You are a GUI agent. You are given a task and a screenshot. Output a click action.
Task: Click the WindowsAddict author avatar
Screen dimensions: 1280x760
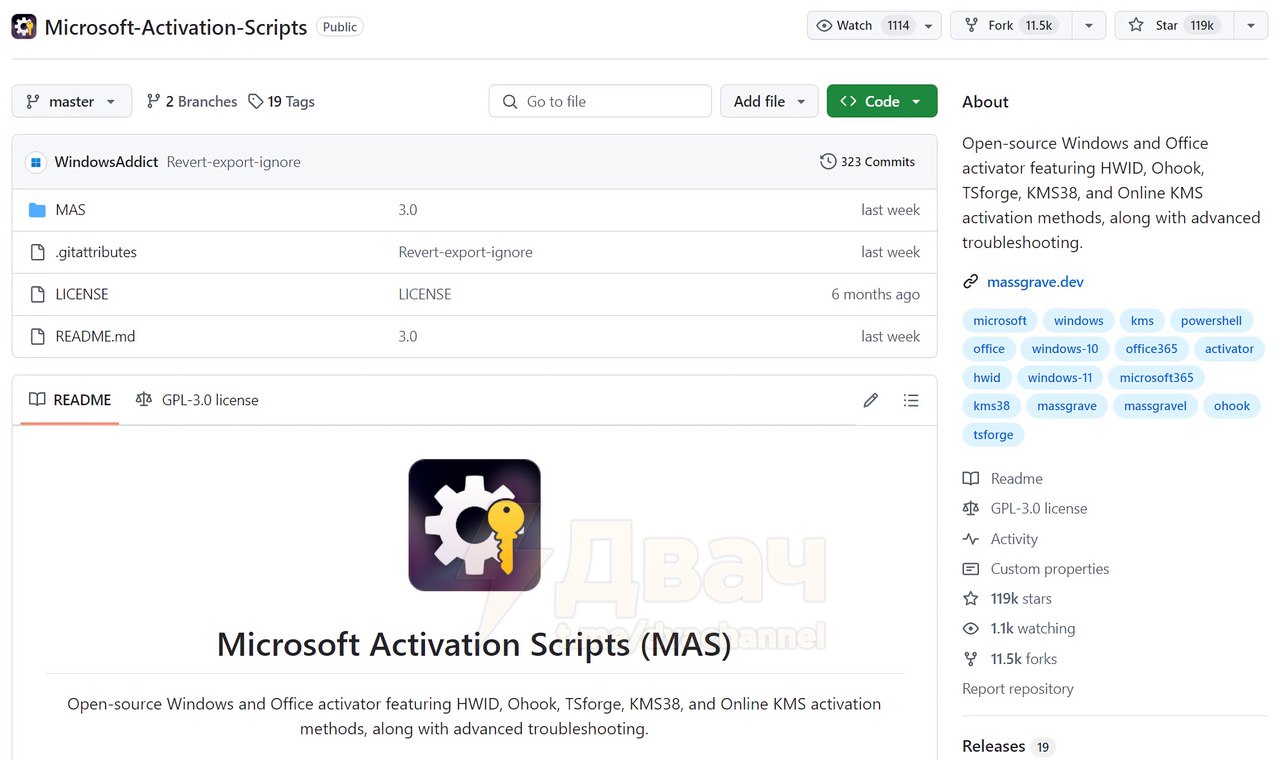pos(36,162)
